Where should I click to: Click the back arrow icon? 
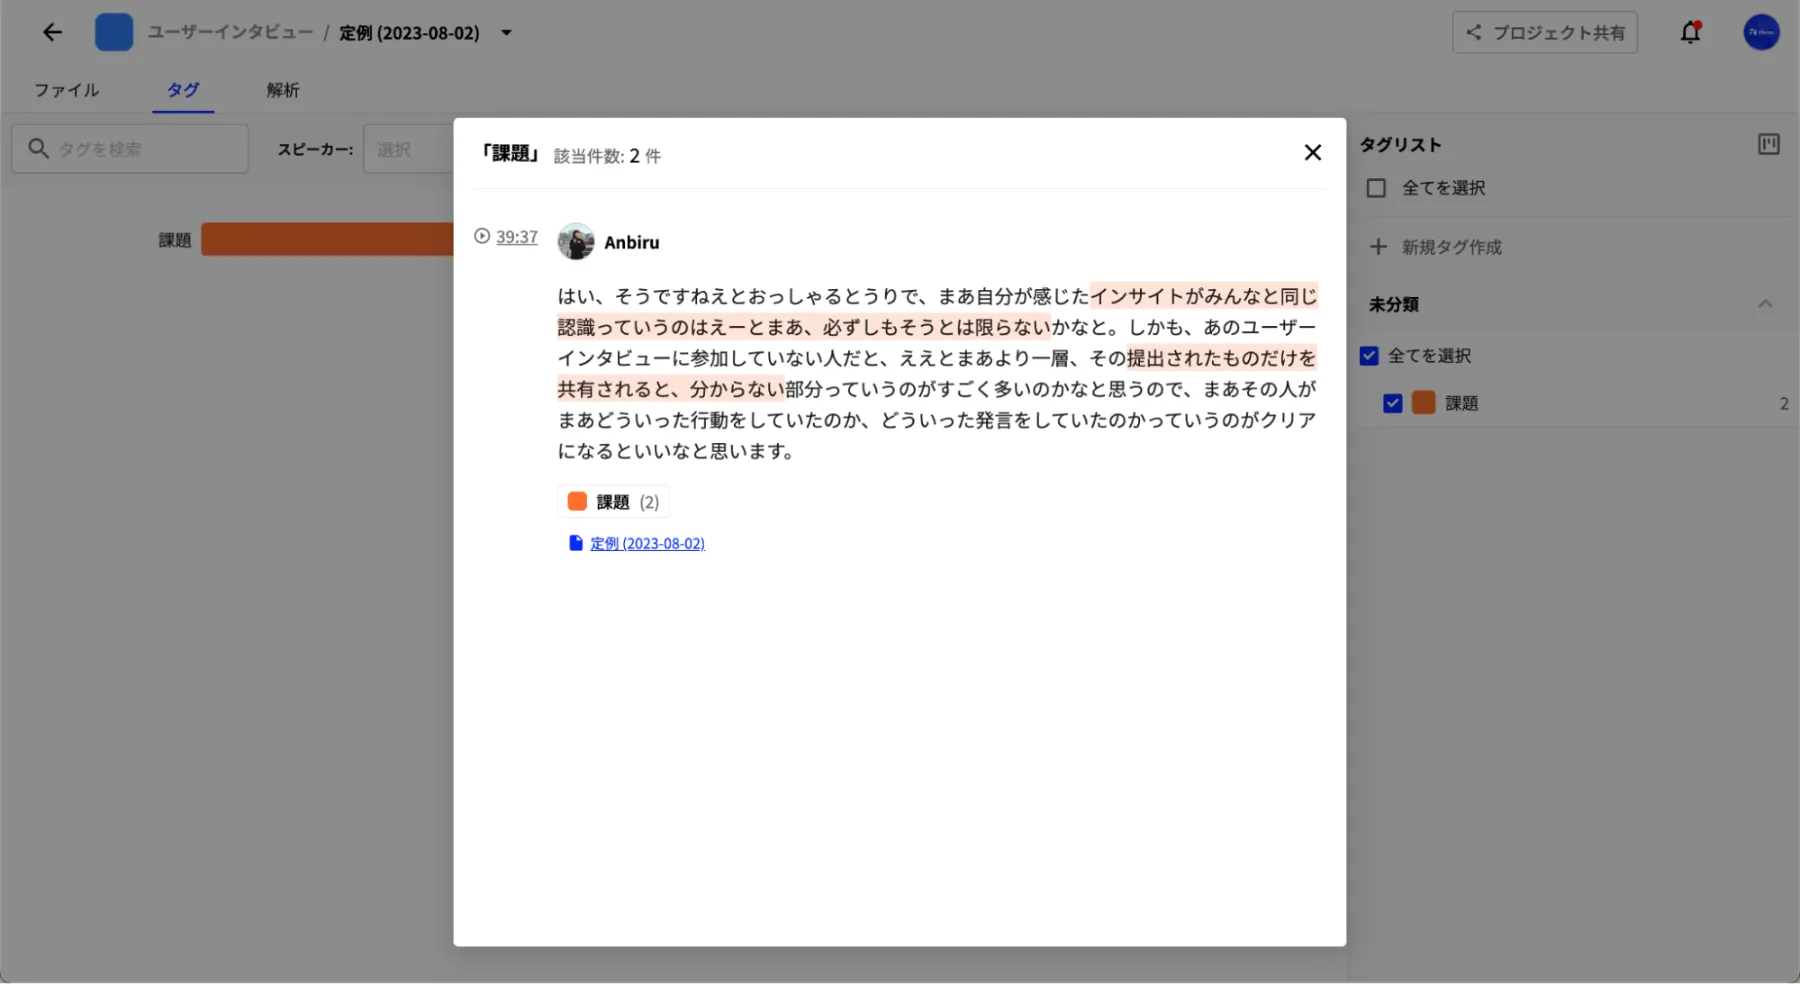[52, 33]
